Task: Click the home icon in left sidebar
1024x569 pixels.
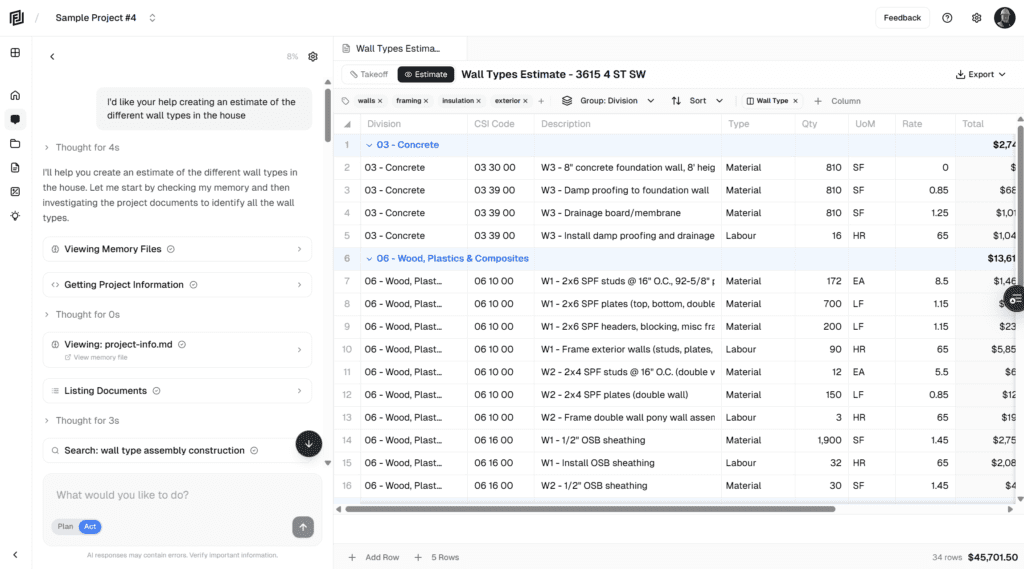Action: [15, 96]
